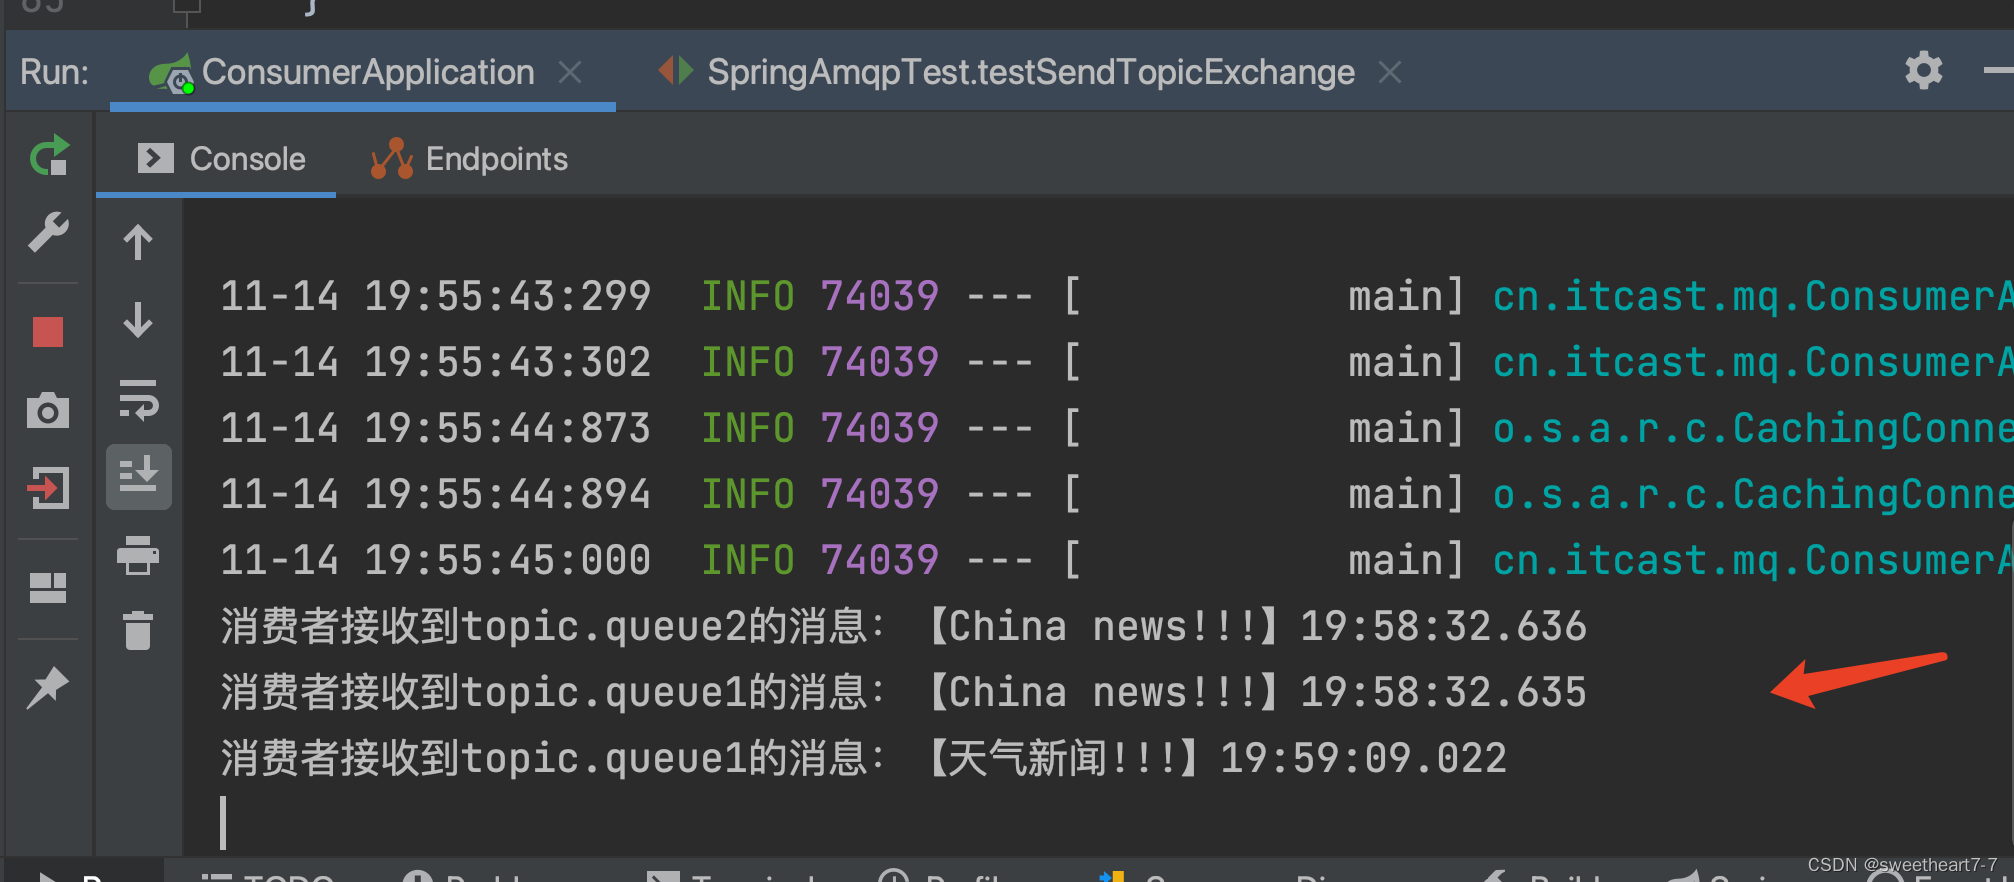The width and height of the screenshot is (2014, 882).
Task: Select the Endpoints tab
Action: (x=469, y=158)
